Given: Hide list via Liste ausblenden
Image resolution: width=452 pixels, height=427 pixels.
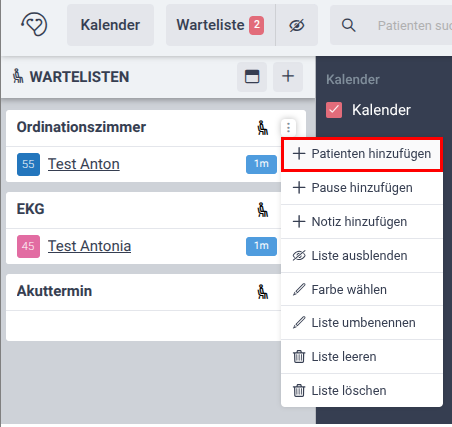Looking at the screenshot, I should pos(362,256).
